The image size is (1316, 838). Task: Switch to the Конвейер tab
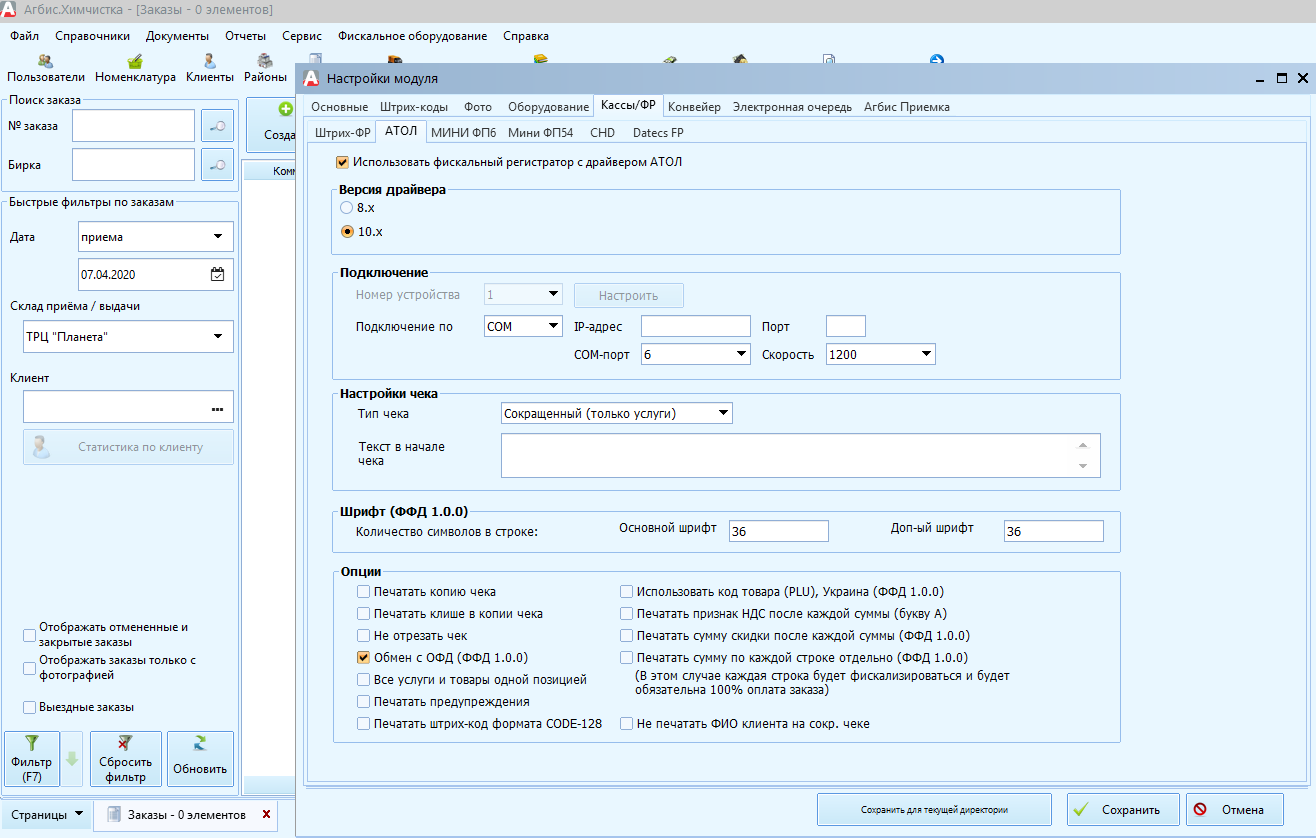coord(694,107)
